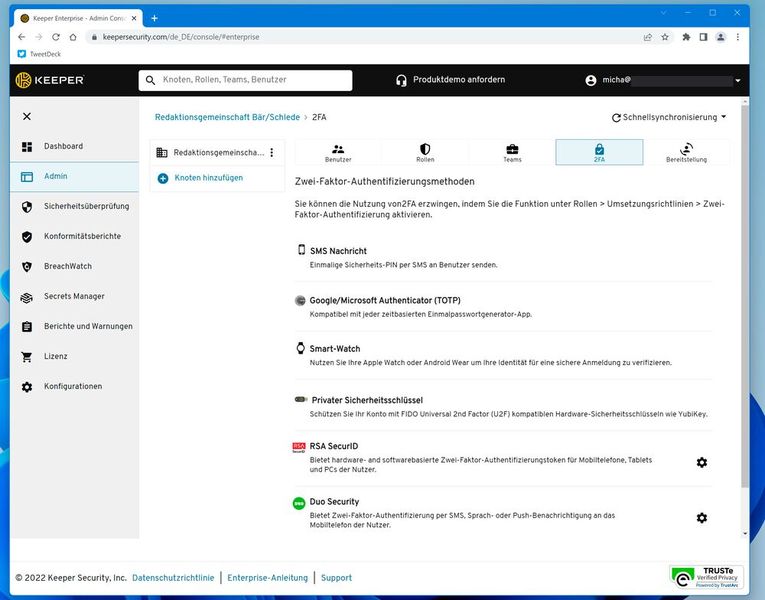Click the headset icon next to Produktdemo
This screenshot has height=600, width=765.
[x=401, y=80]
